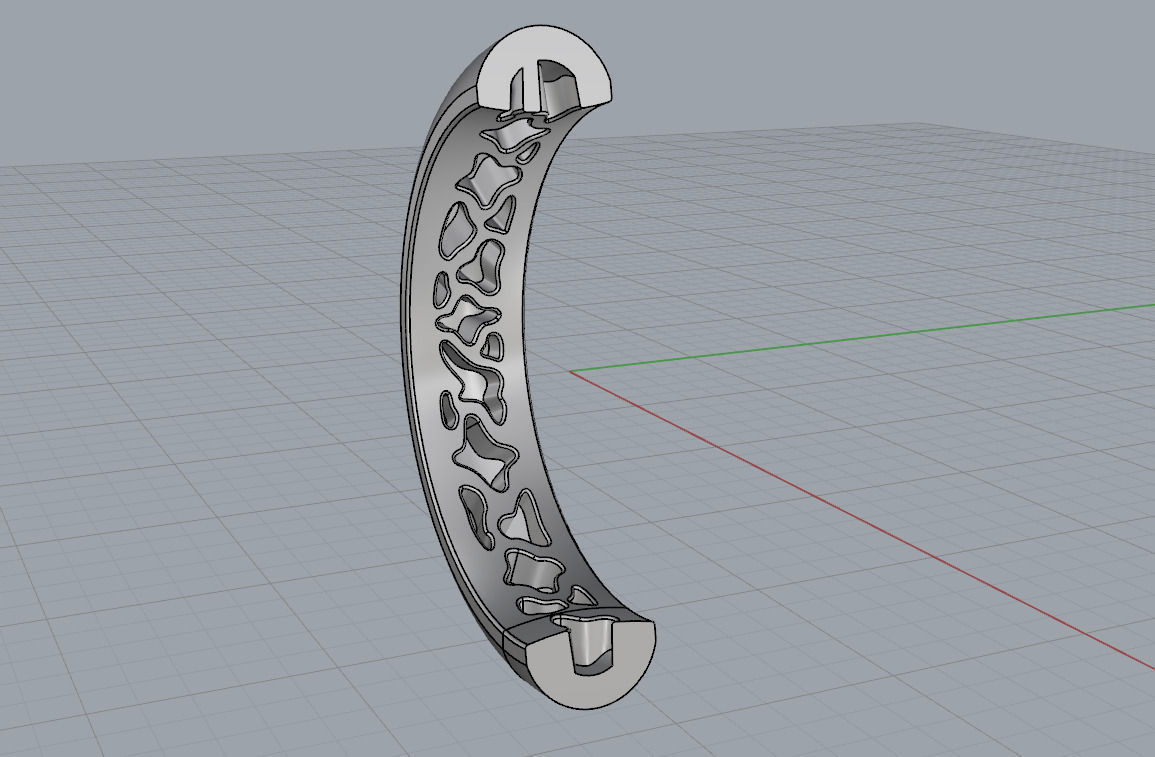
Task: Click the red X-axis line
Action: pos(862,520)
